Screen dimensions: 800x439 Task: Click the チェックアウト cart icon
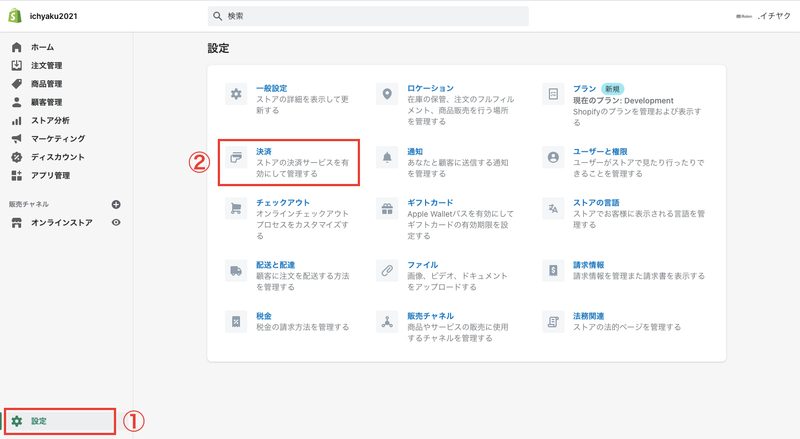(x=236, y=208)
